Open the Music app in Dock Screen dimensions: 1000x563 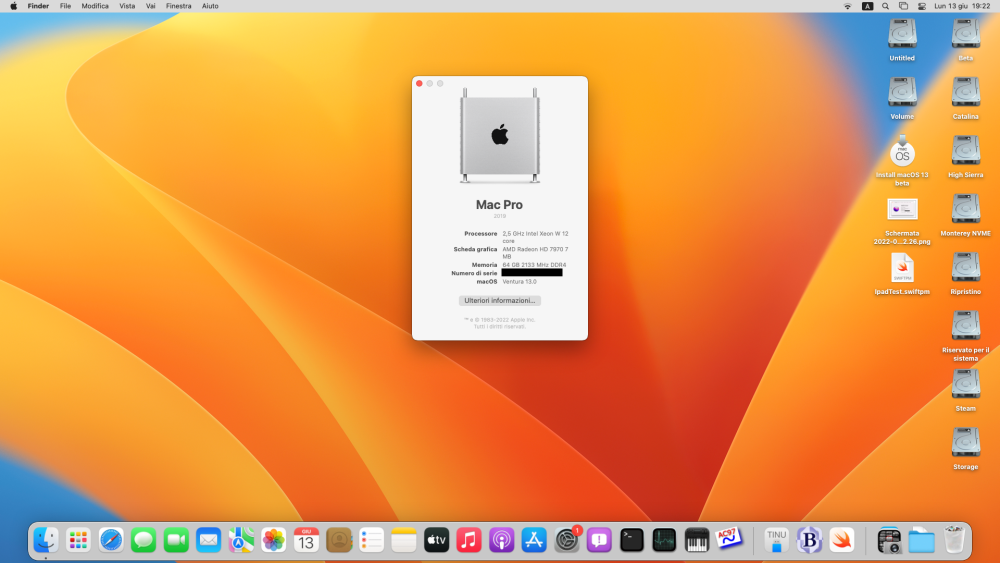coord(469,541)
